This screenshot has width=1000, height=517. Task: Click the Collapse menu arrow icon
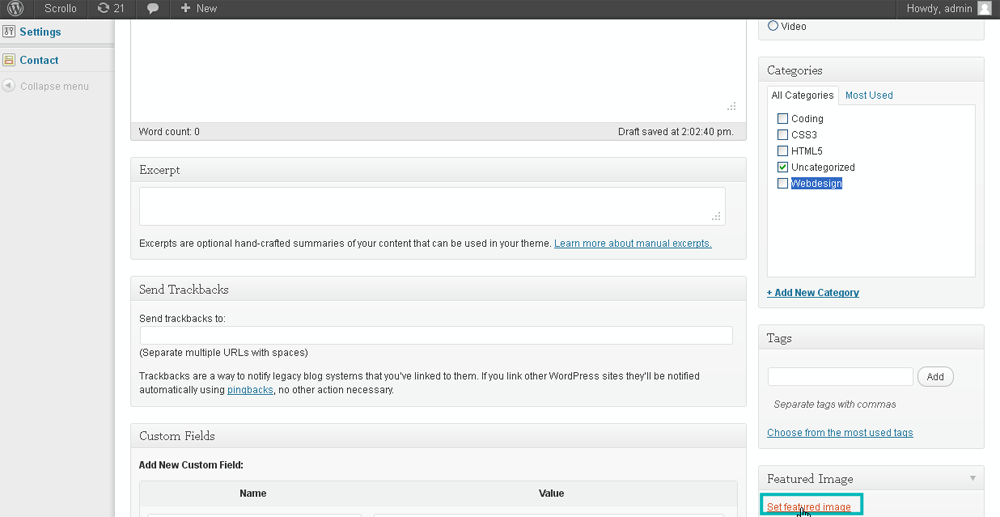(x=9, y=86)
